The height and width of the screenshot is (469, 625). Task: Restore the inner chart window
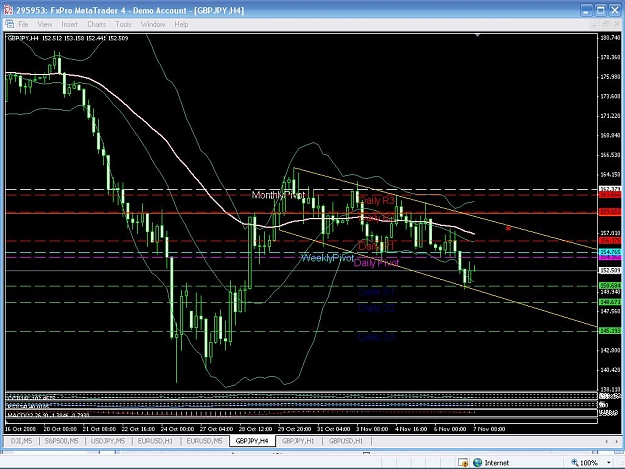coord(605,25)
